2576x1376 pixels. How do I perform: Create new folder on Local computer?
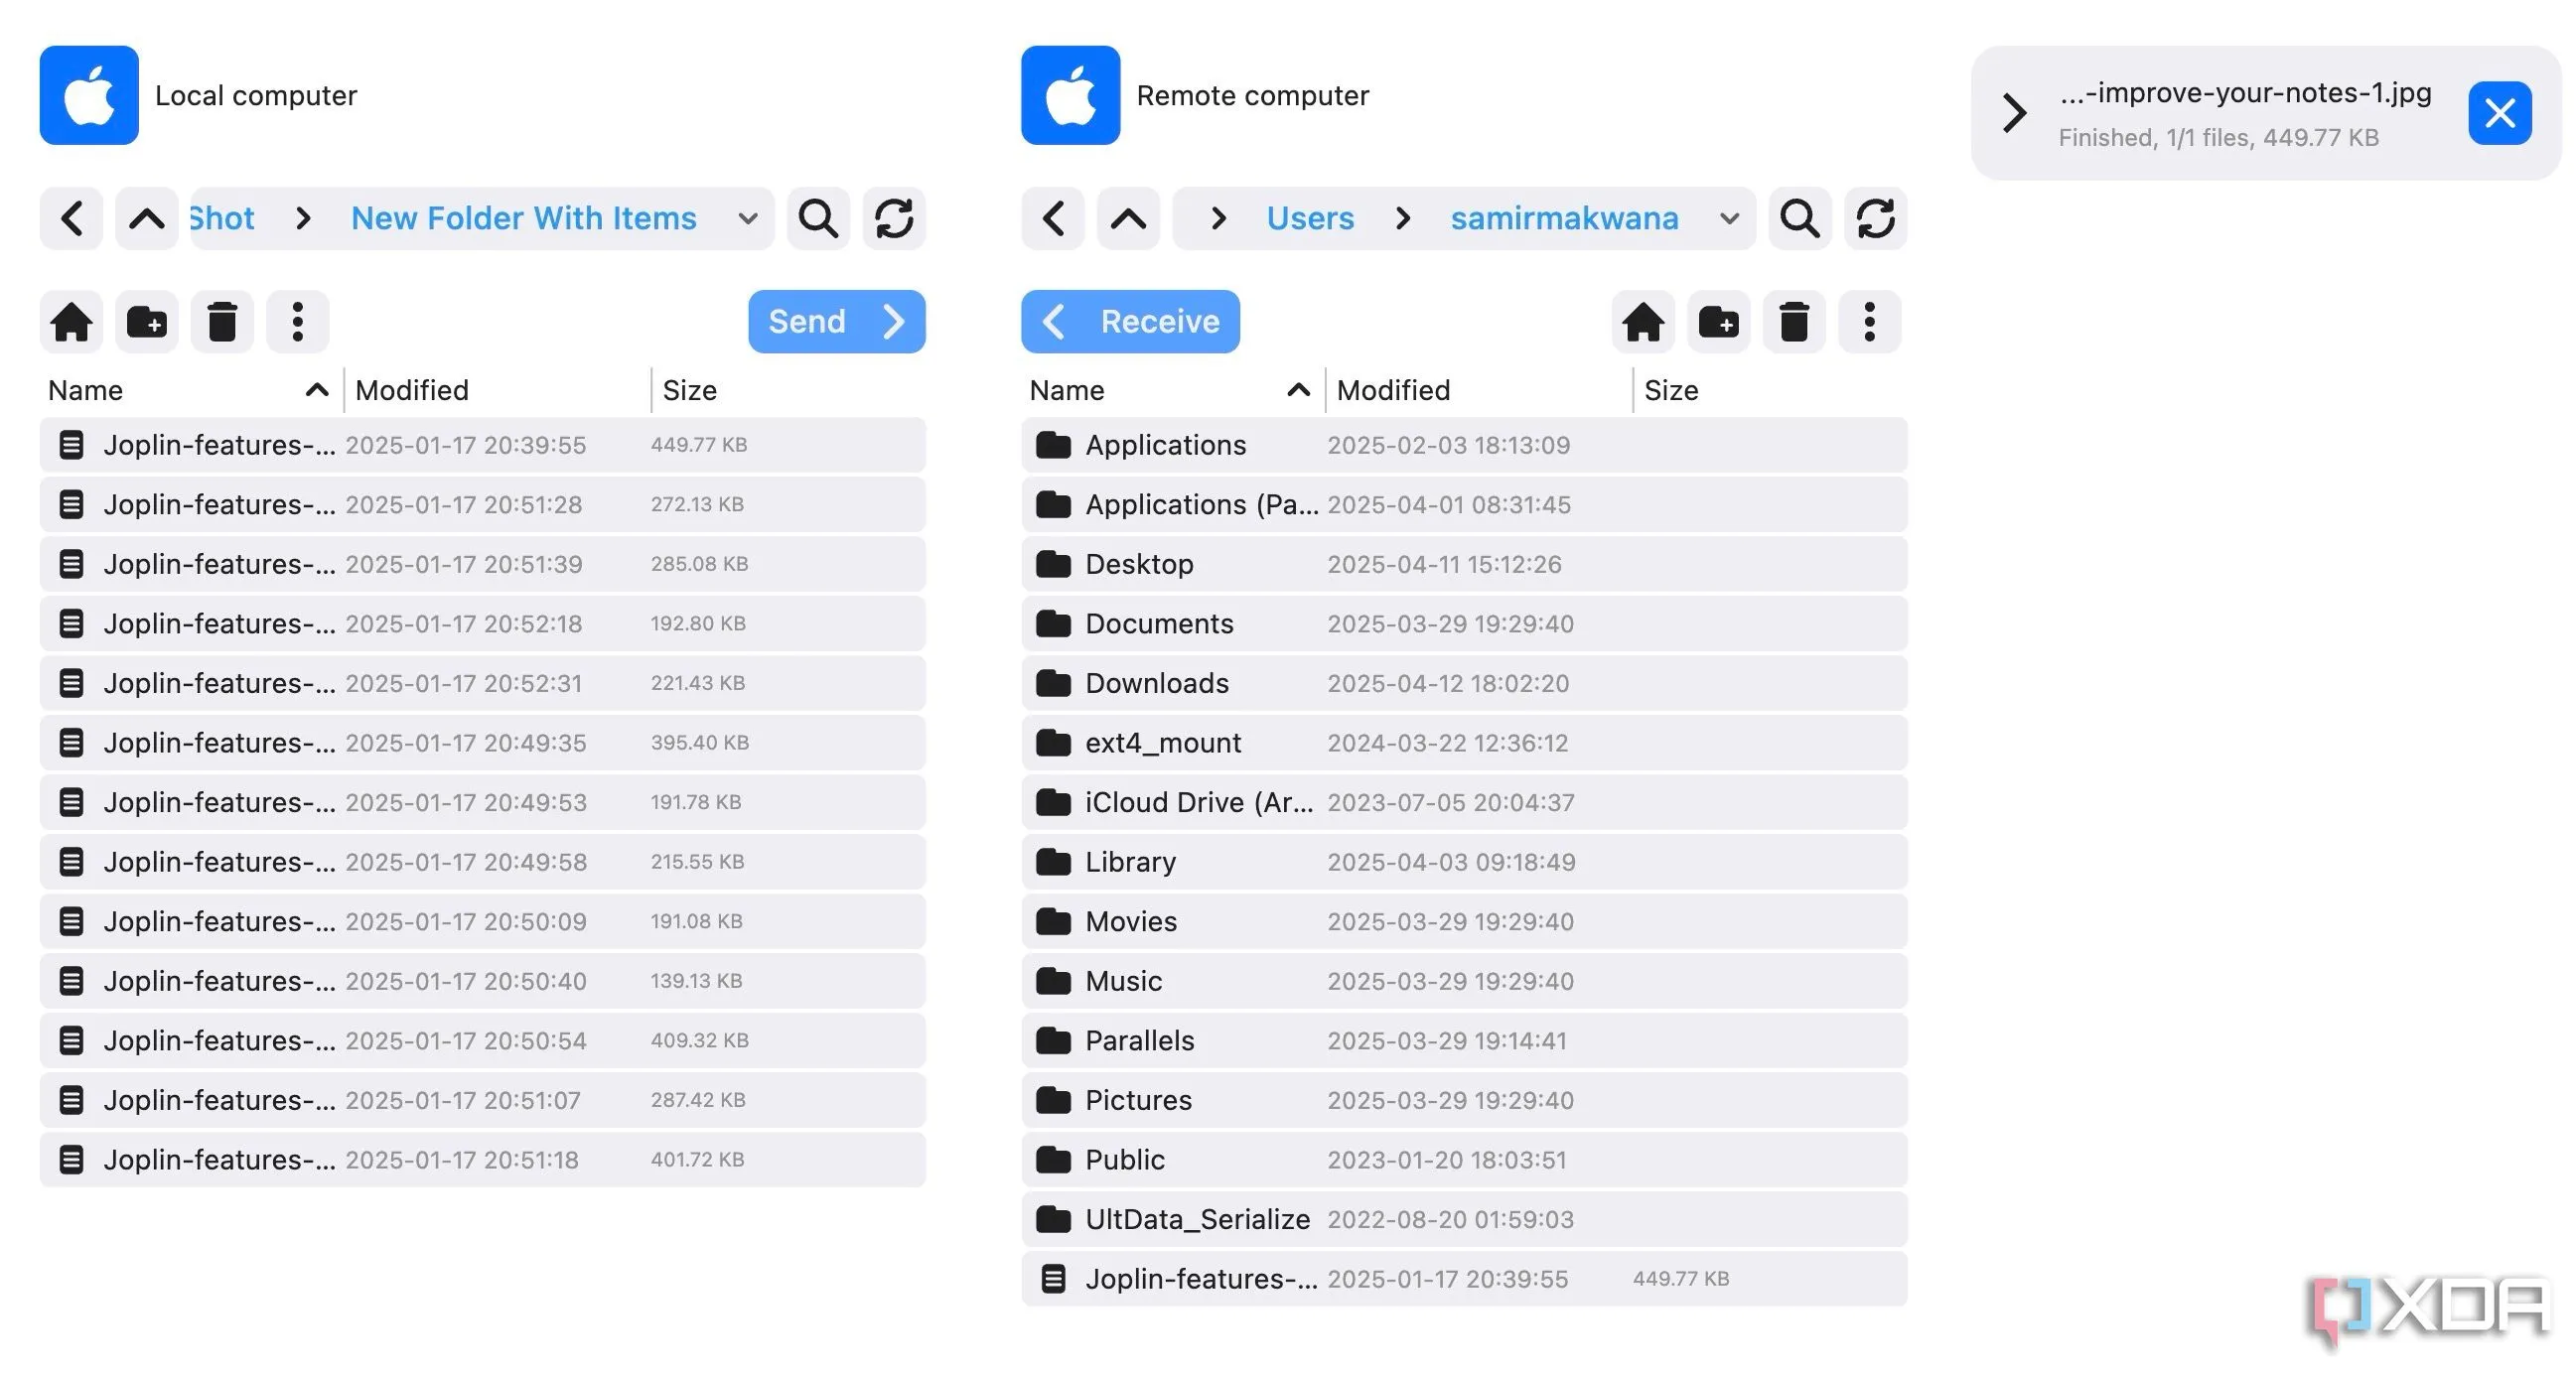tap(146, 322)
